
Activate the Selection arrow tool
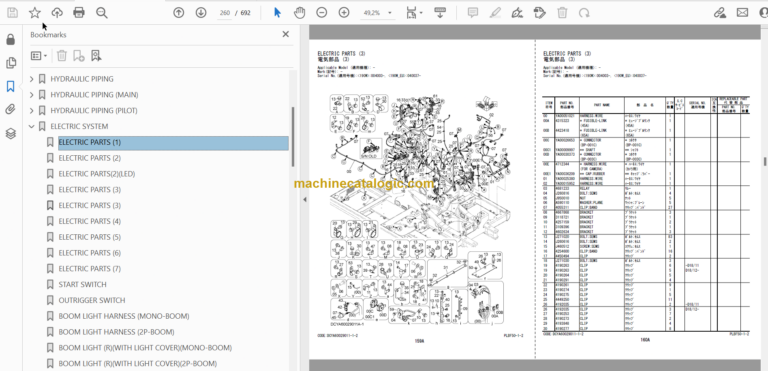coord(277,13)
